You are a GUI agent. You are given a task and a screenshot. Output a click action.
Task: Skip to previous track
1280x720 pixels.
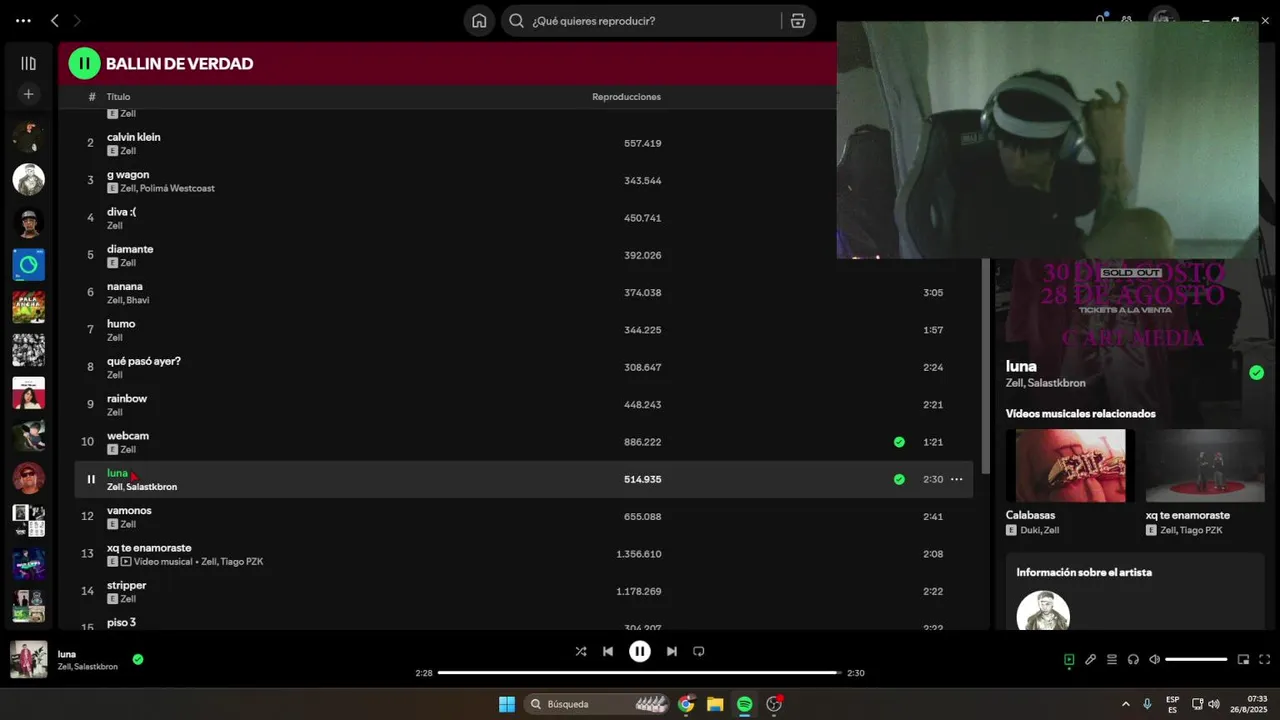pyautogui.click(x=608, y=651)
